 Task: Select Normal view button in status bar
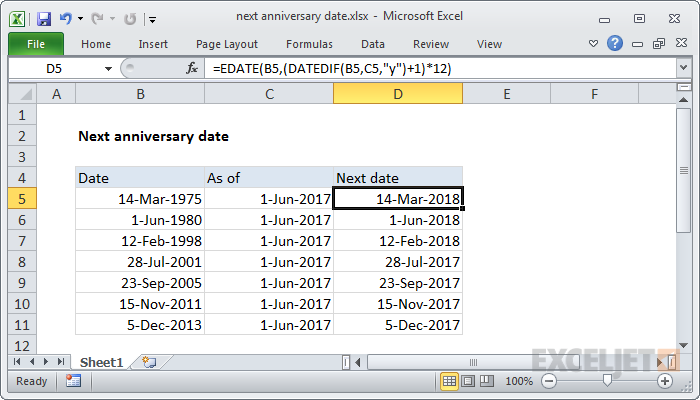click(x=450, y=381)
